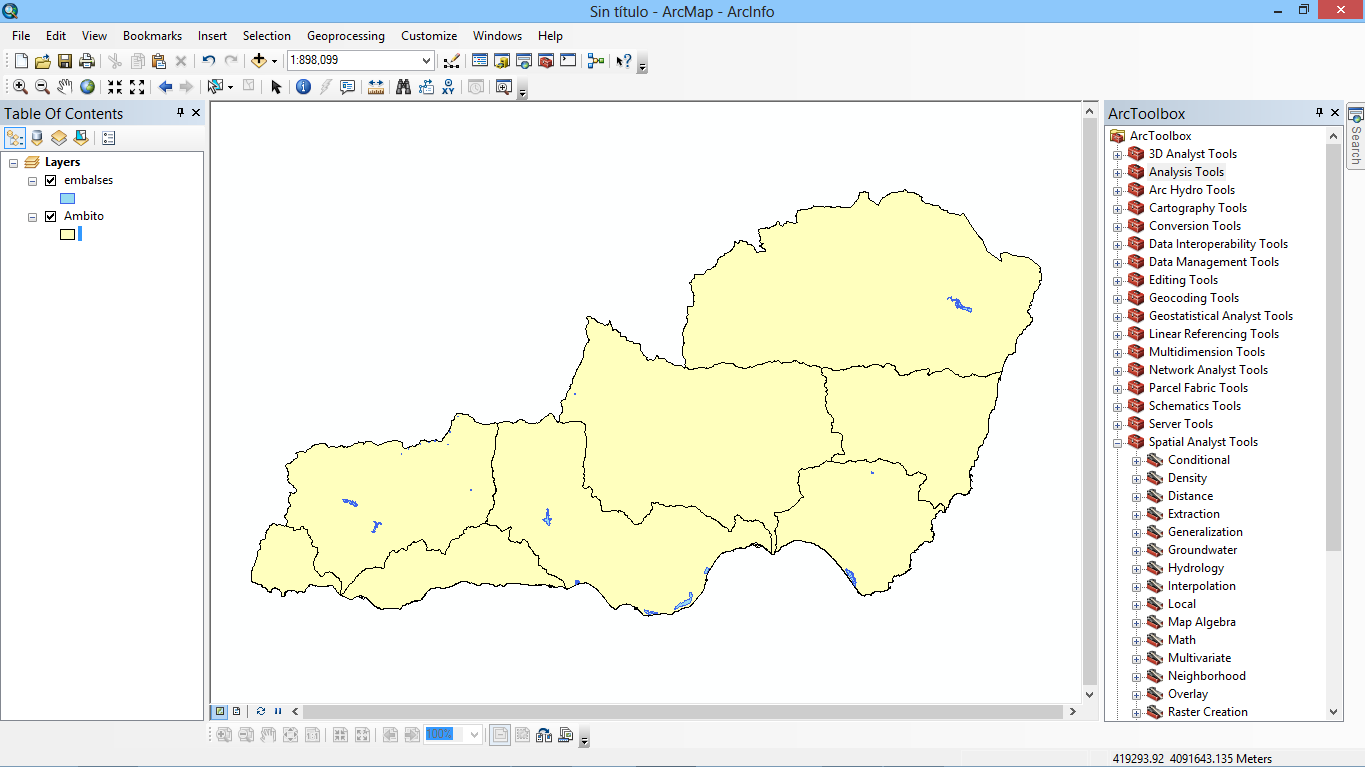The image size is (1365, 767).
Task: Toggle the Ambito layer checkbox
Action: [x=51, y=216]
